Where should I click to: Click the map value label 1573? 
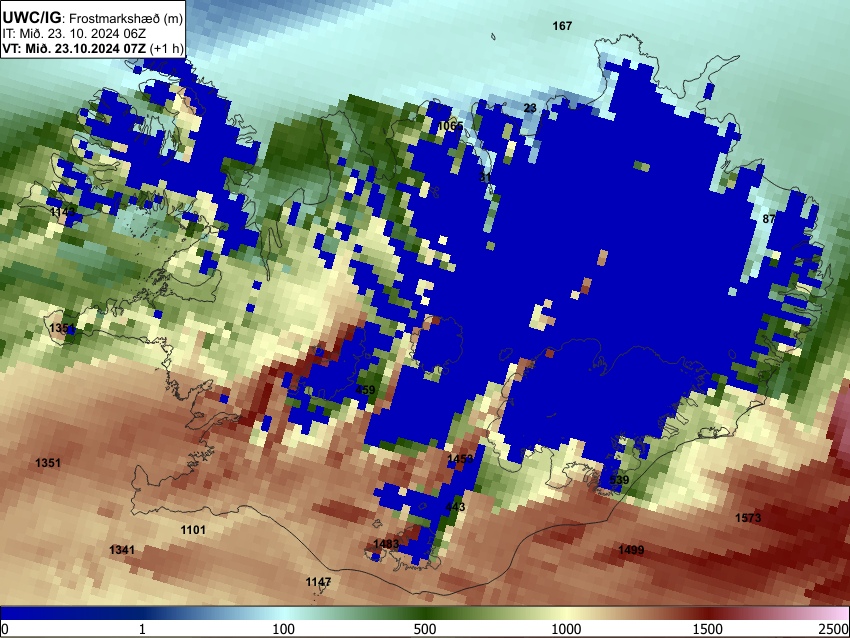[x=748, y=518]
